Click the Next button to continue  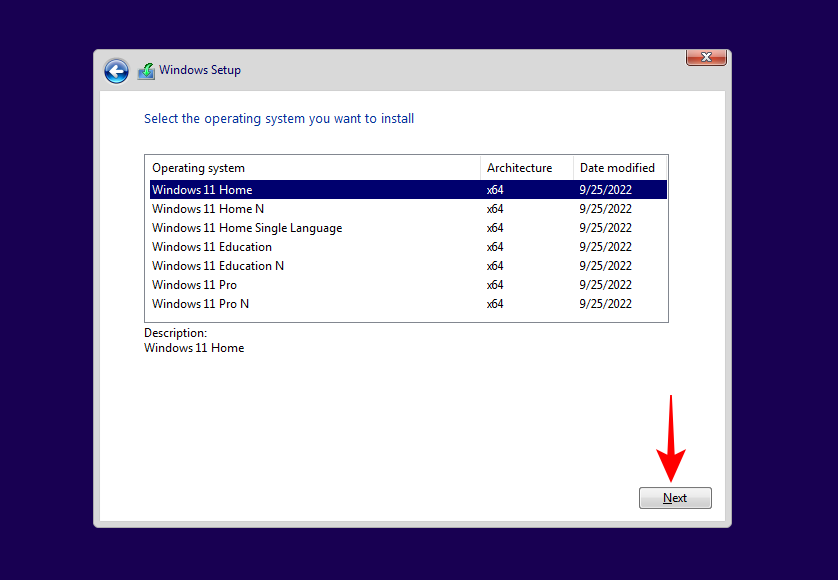[675, 497]
